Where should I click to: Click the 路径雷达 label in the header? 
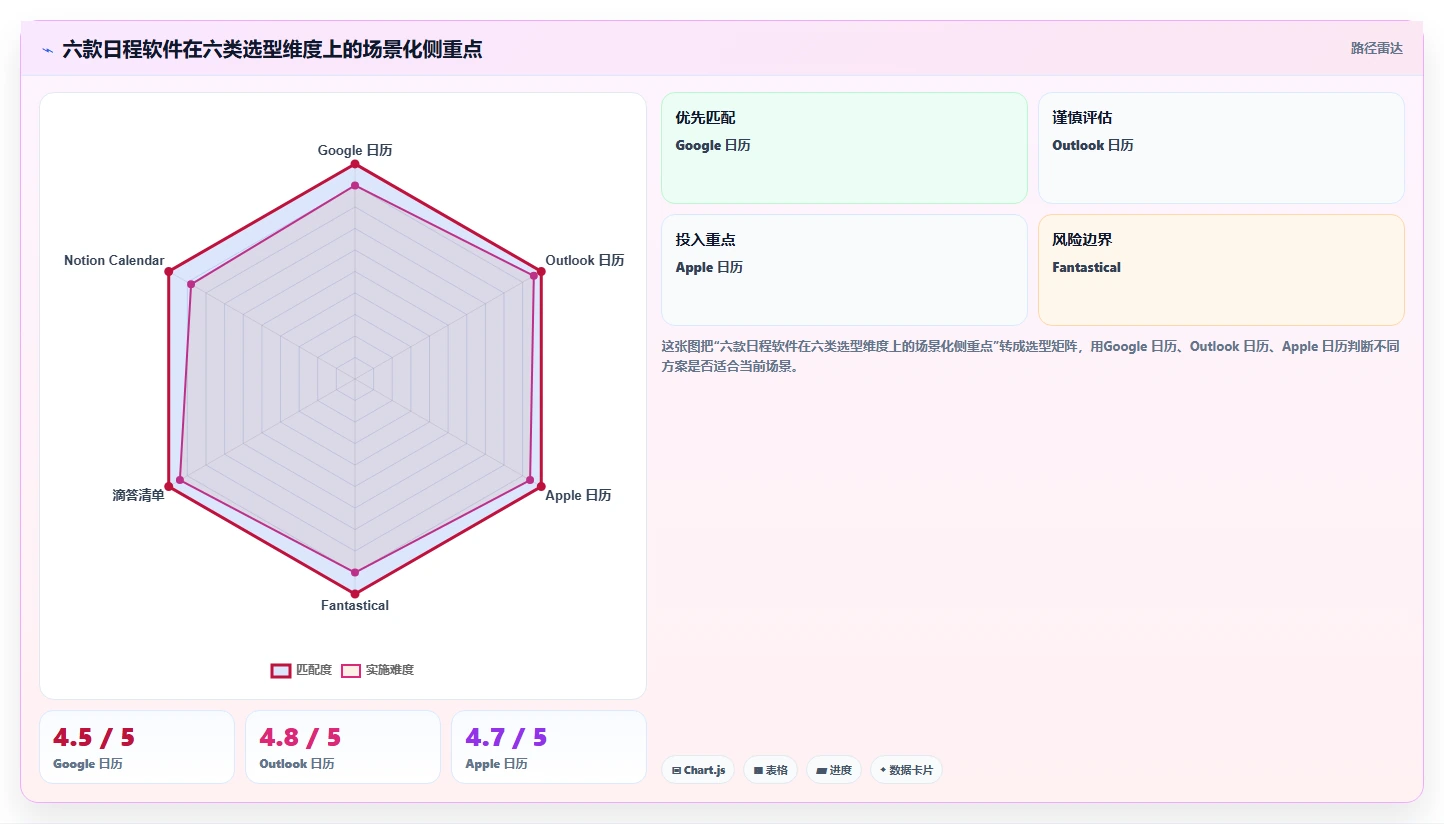(1377, 48)
